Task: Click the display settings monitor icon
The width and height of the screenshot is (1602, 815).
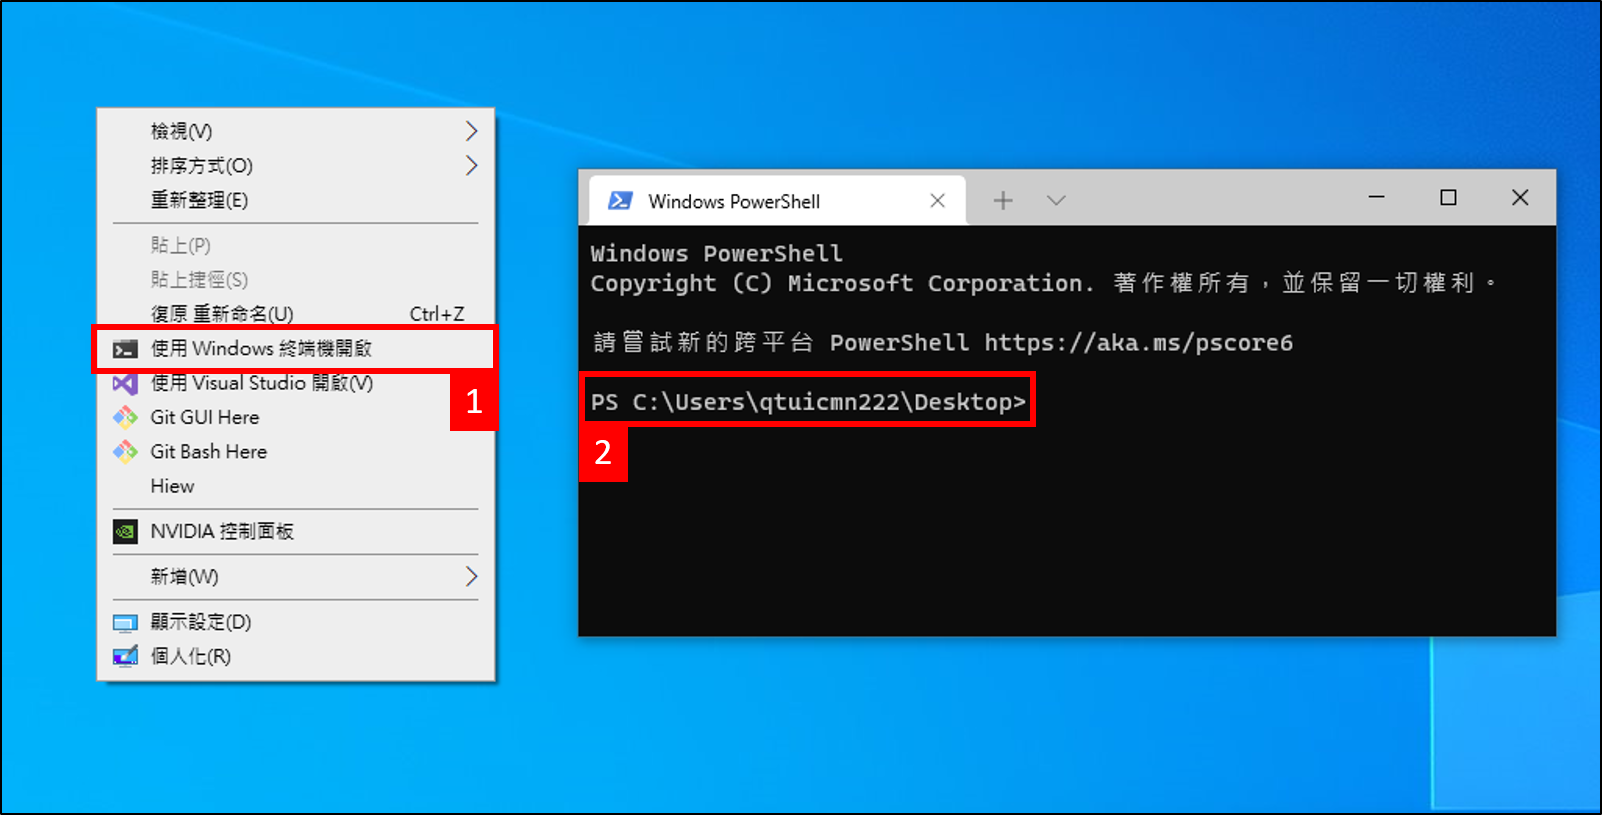Action: coord(125,623)
